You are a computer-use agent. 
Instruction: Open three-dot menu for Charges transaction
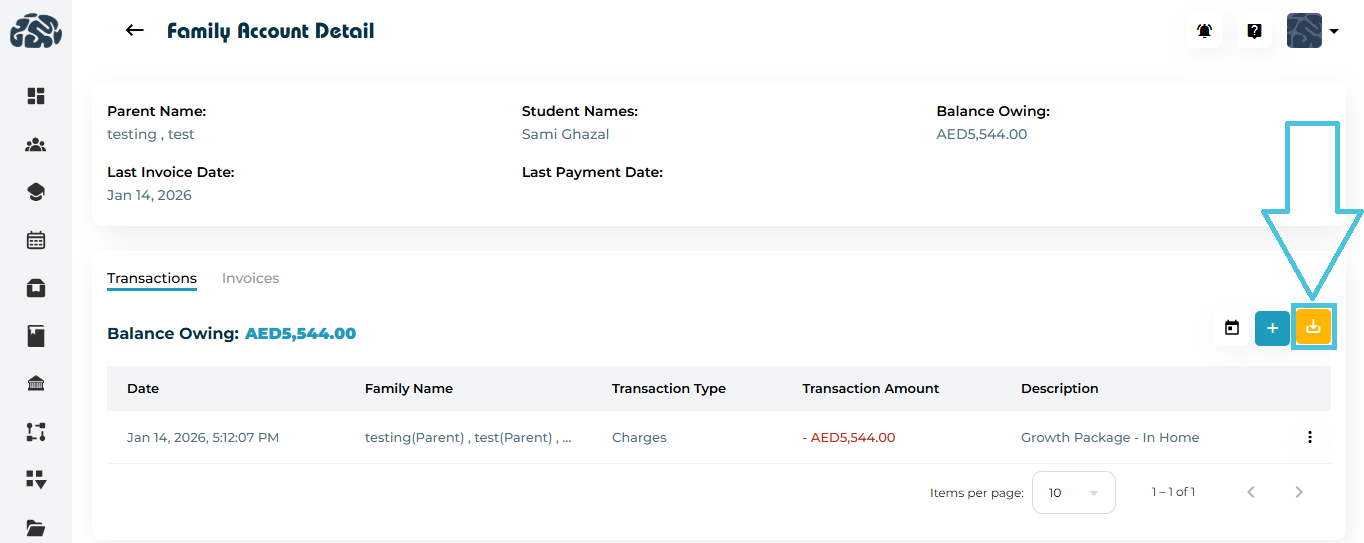(x=1309, y=437)
